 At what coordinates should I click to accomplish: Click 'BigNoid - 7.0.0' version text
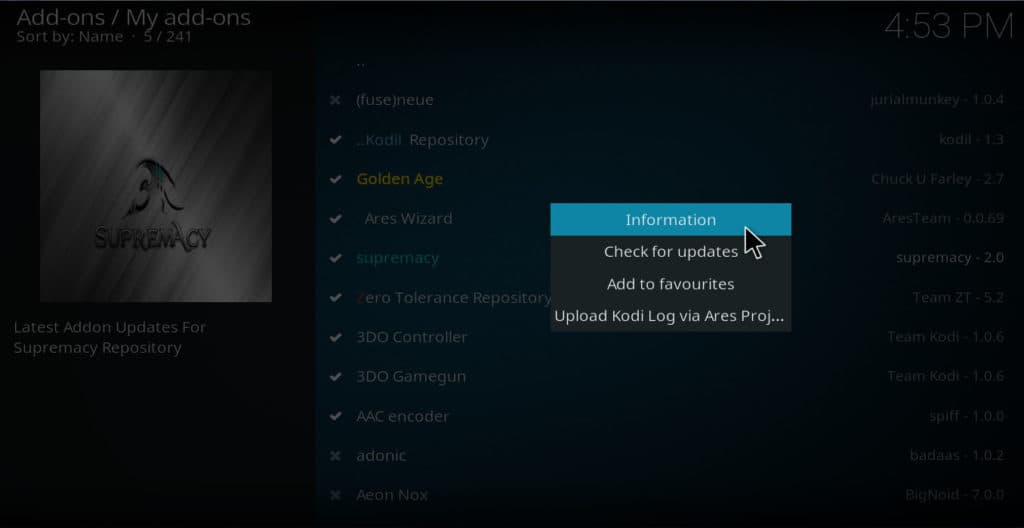[955, 495]
